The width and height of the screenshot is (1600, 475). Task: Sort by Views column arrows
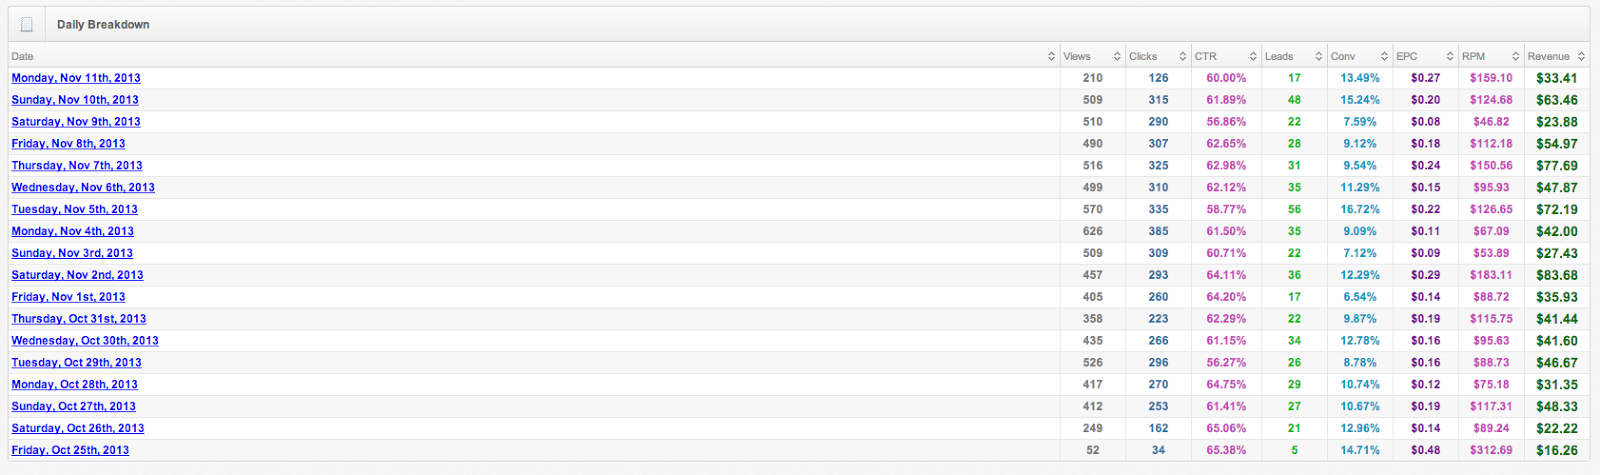1116,56
